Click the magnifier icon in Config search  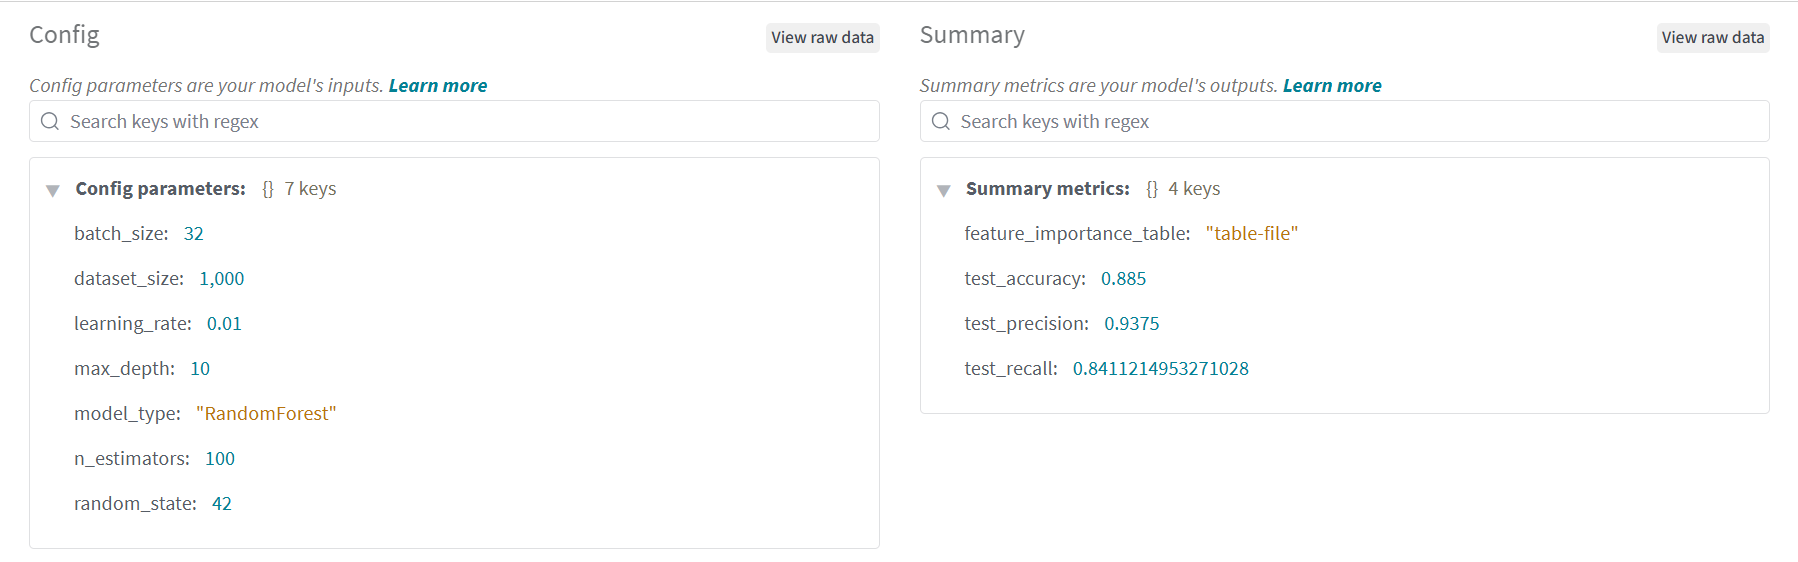coord(50,121)
